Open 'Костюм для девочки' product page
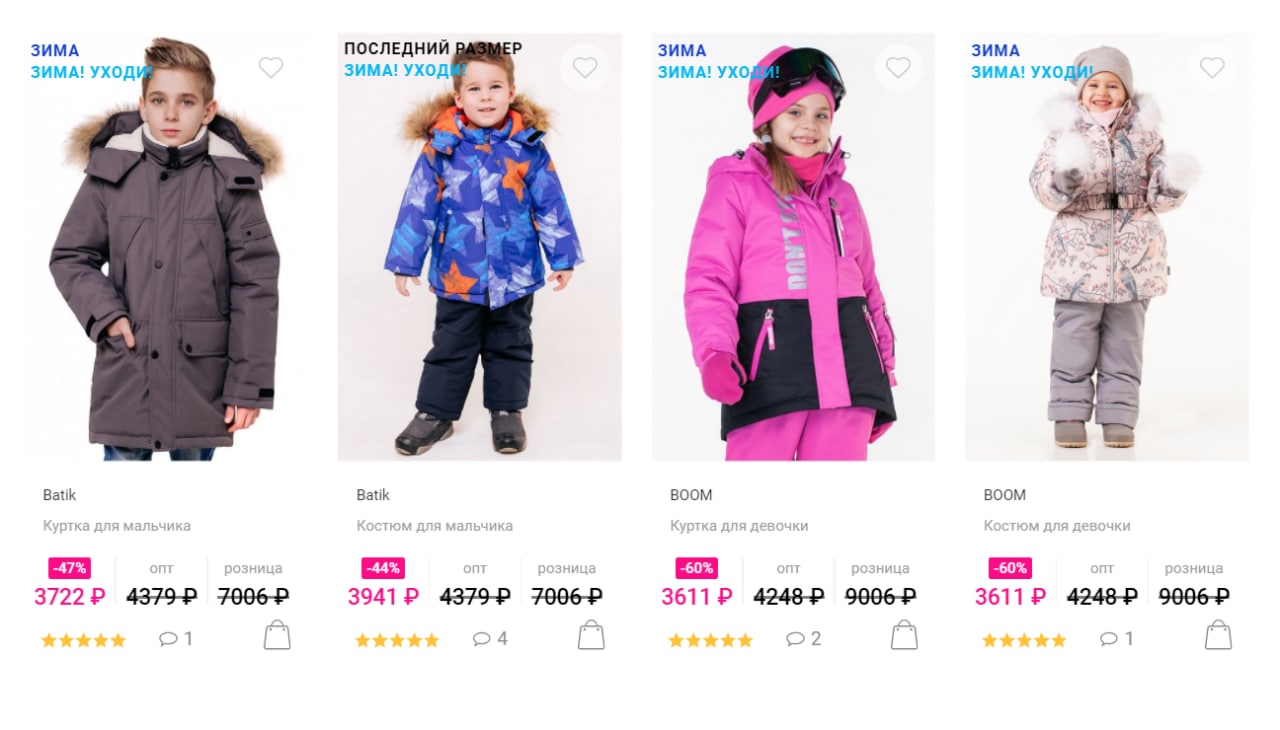The image size is (1280, 730). coord(1057,526)
